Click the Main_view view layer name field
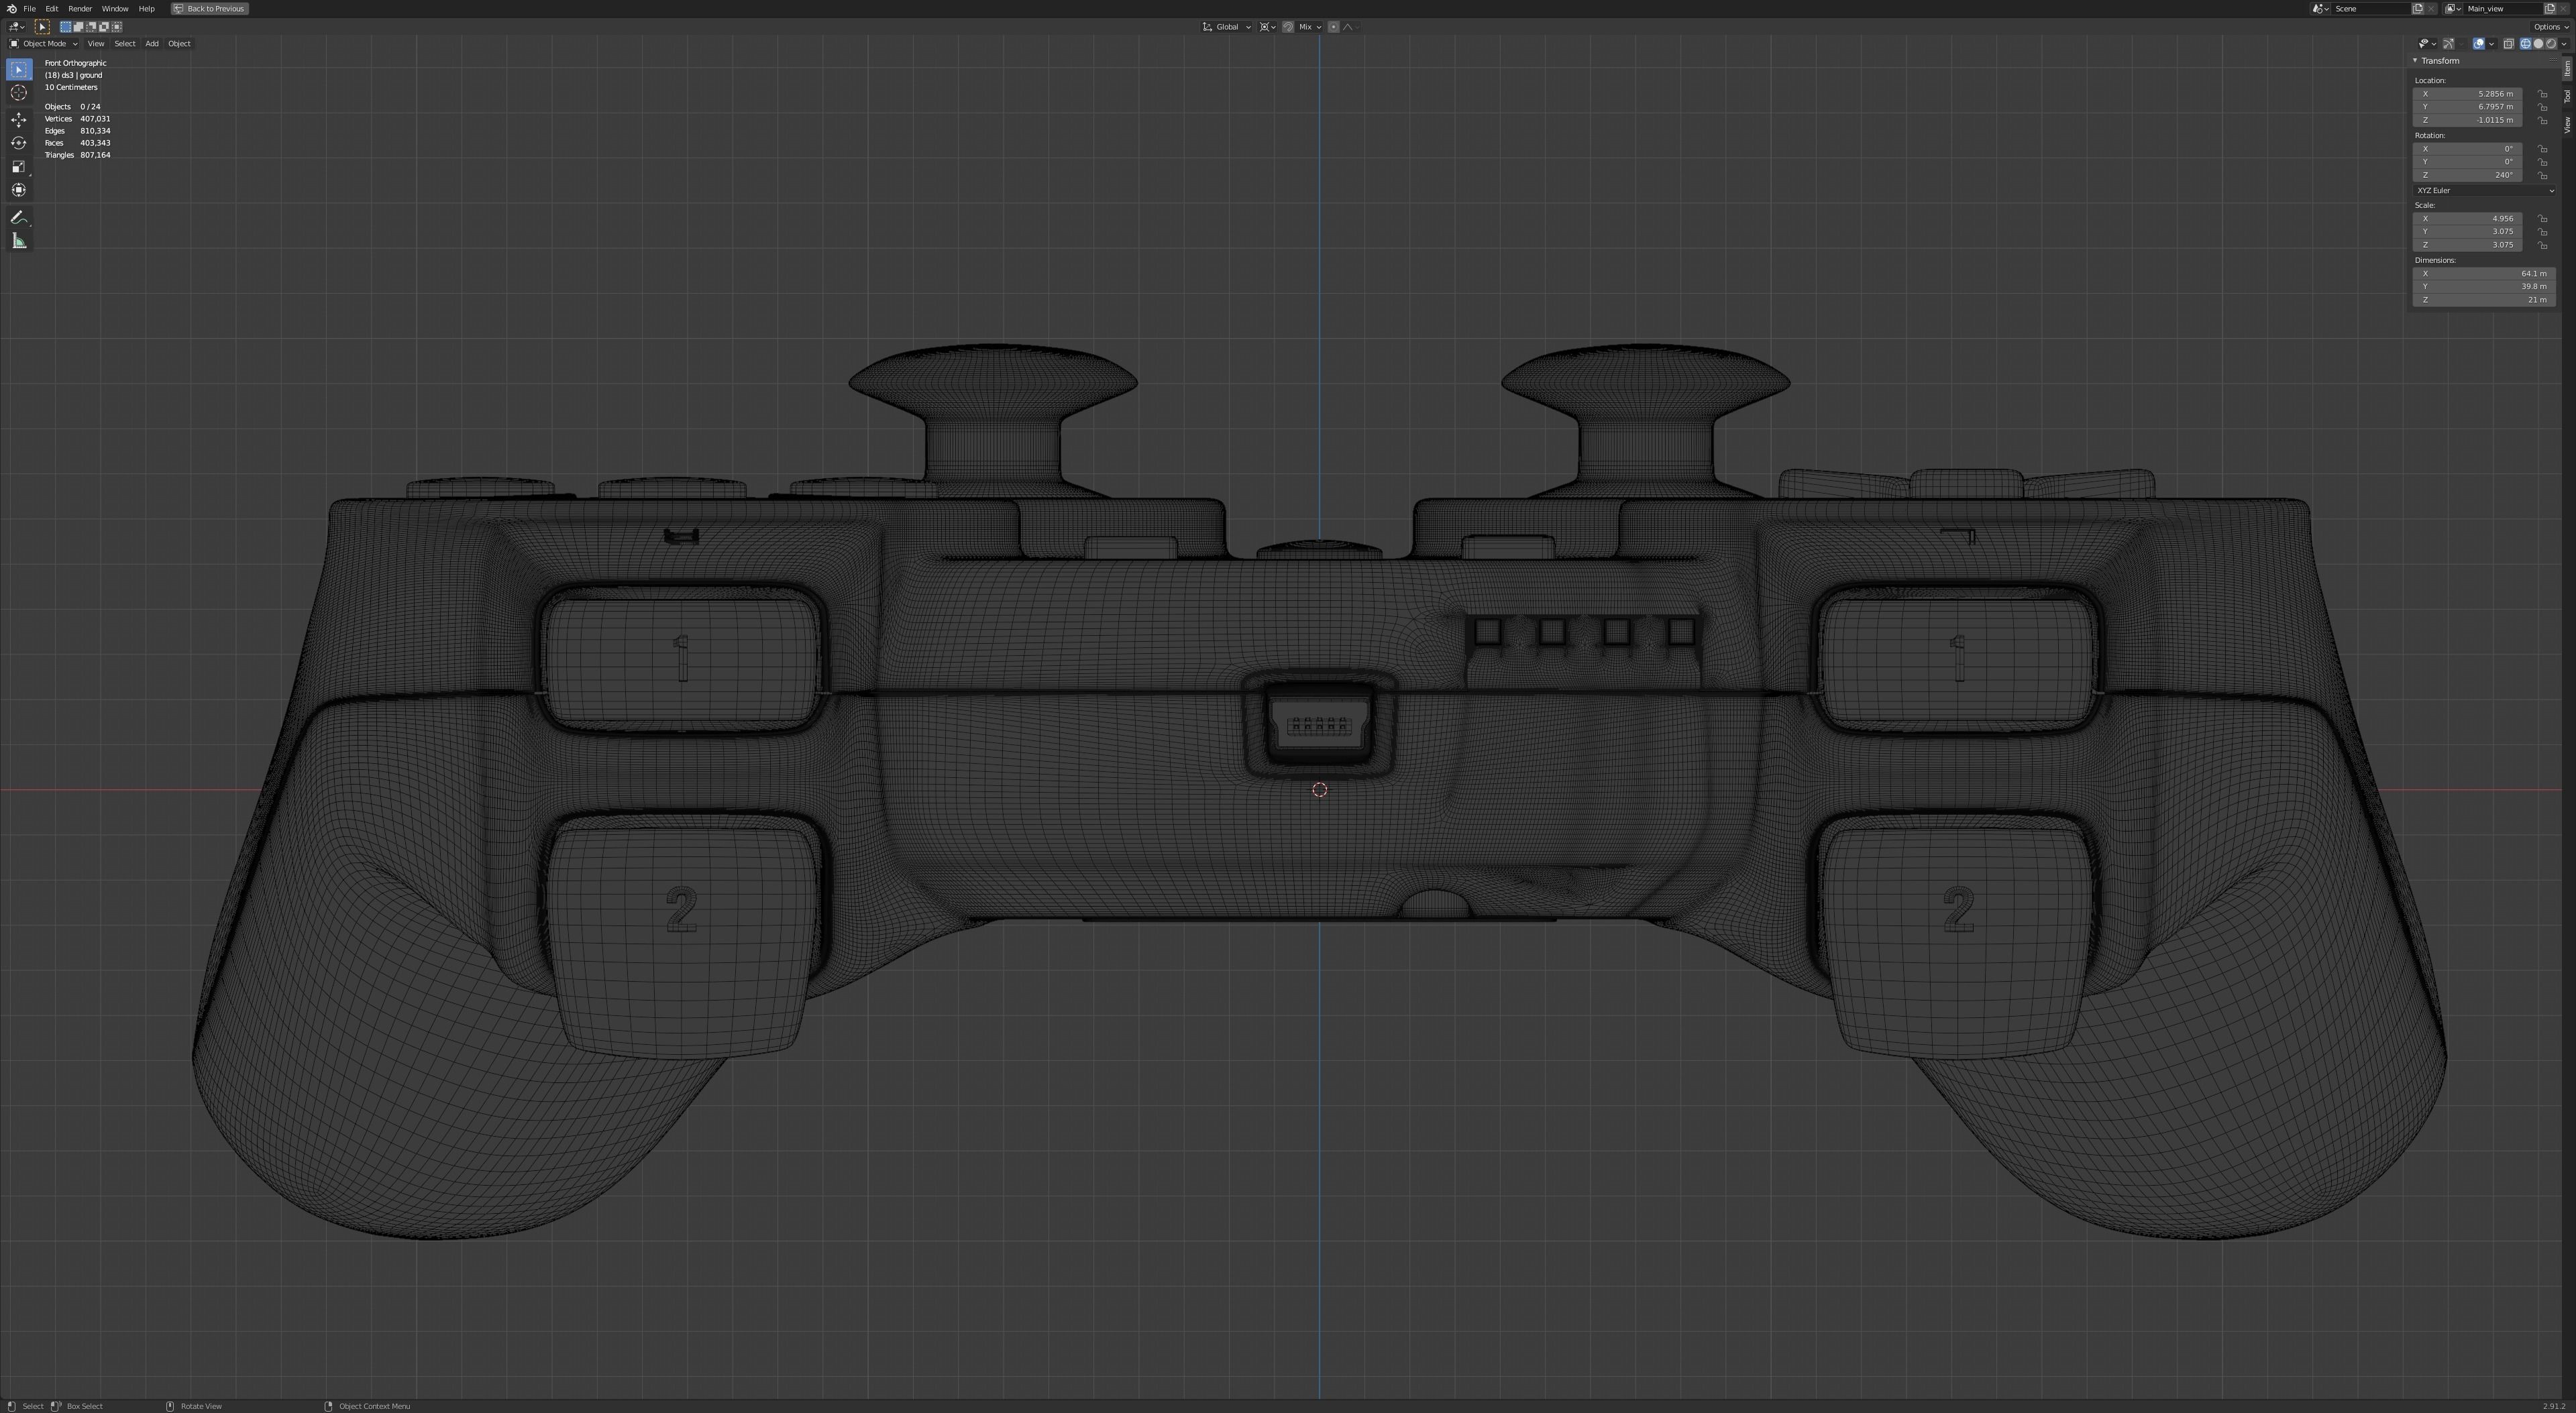 click(2497, 9)
